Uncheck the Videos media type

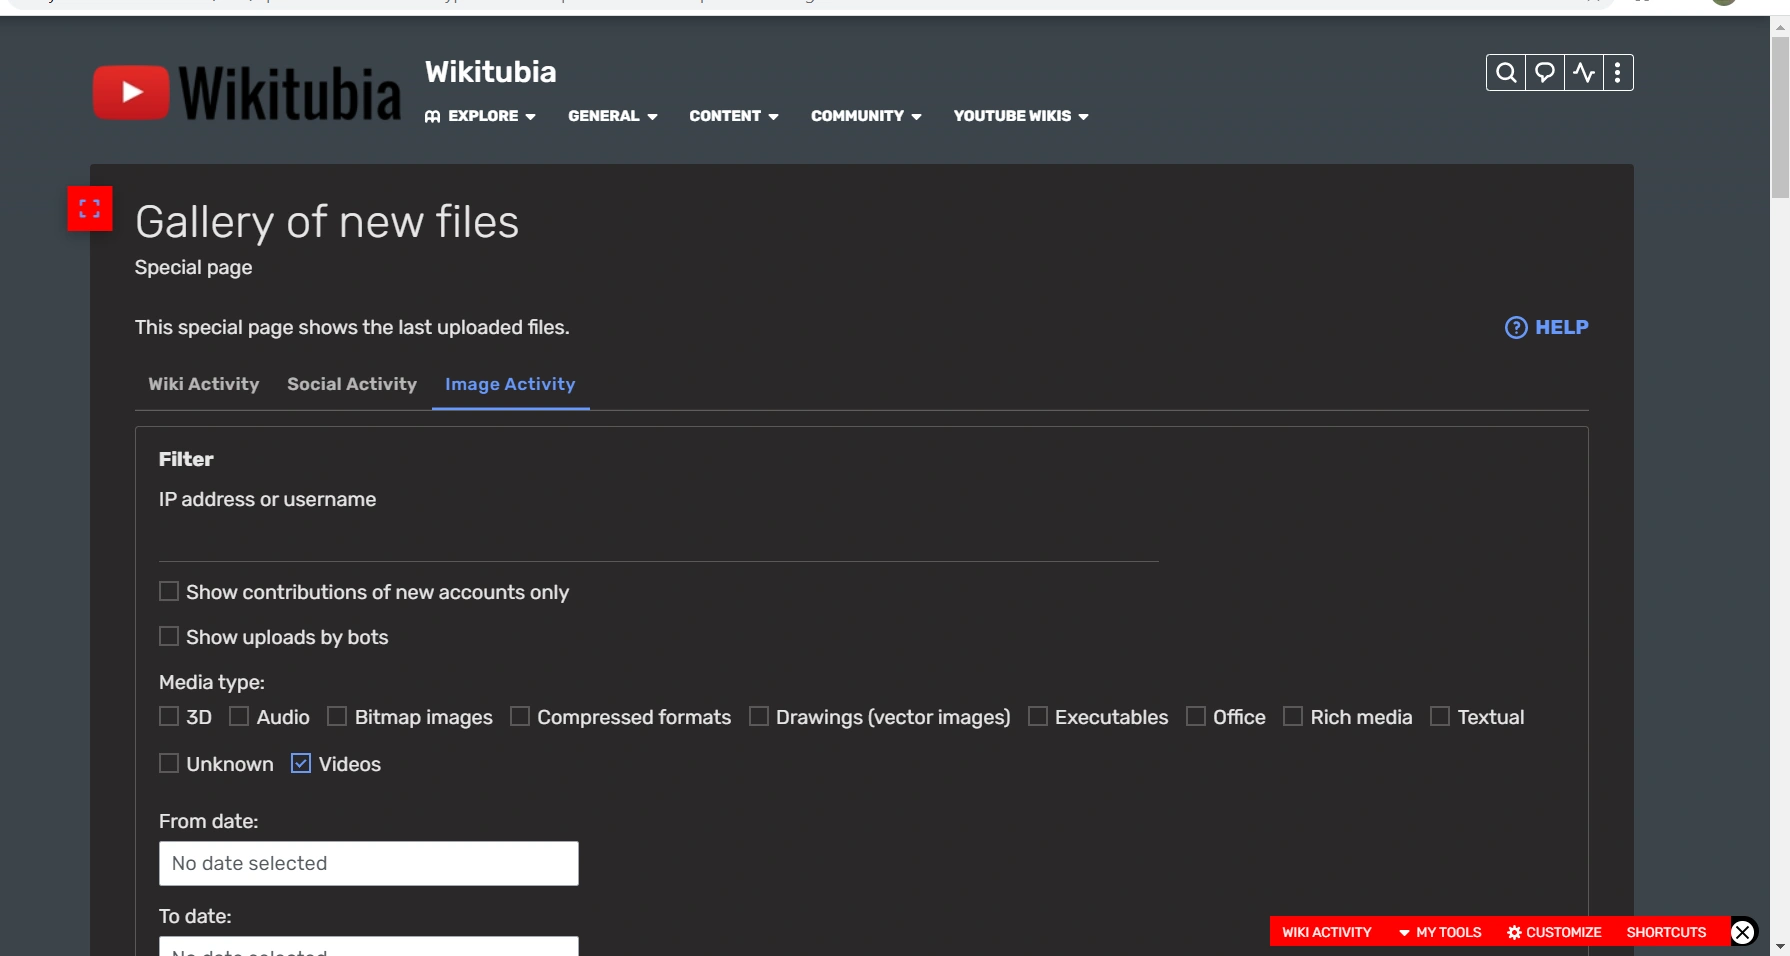(301, 763)
